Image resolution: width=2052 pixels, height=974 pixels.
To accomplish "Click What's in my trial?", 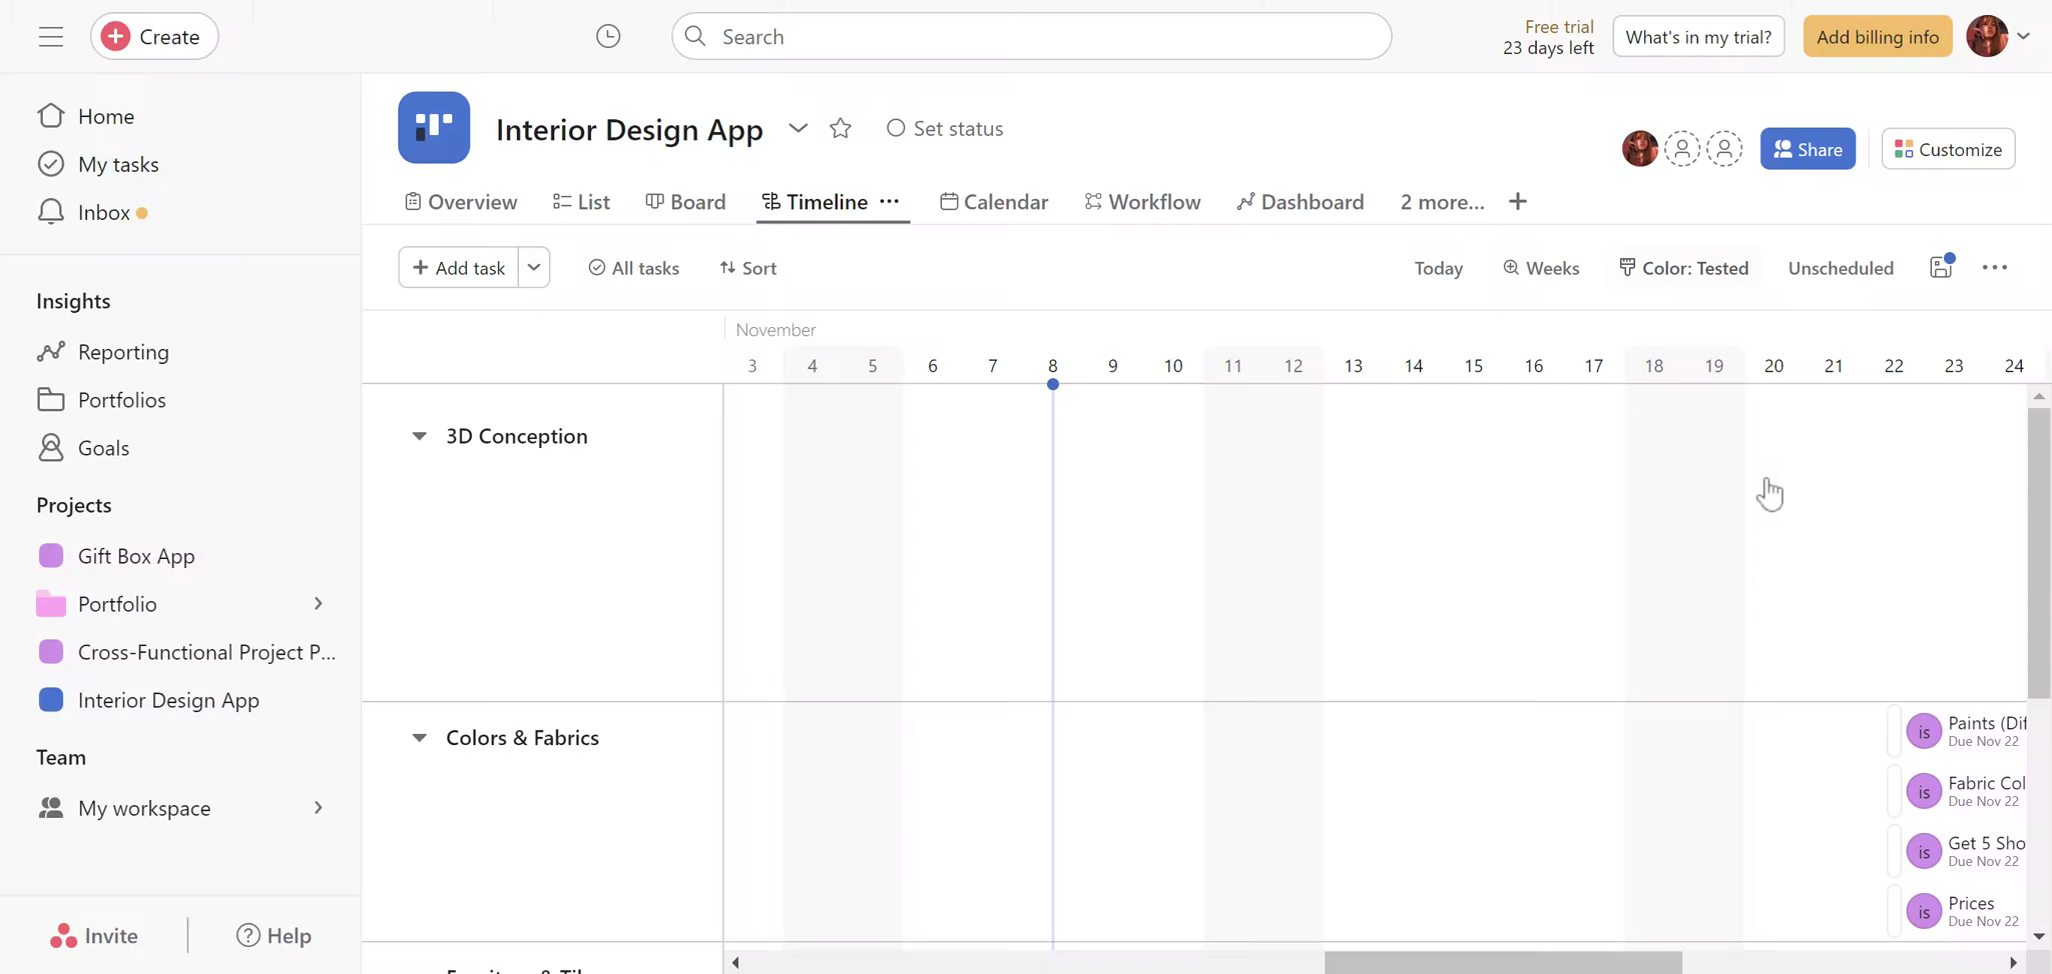I will [1698, 37].
